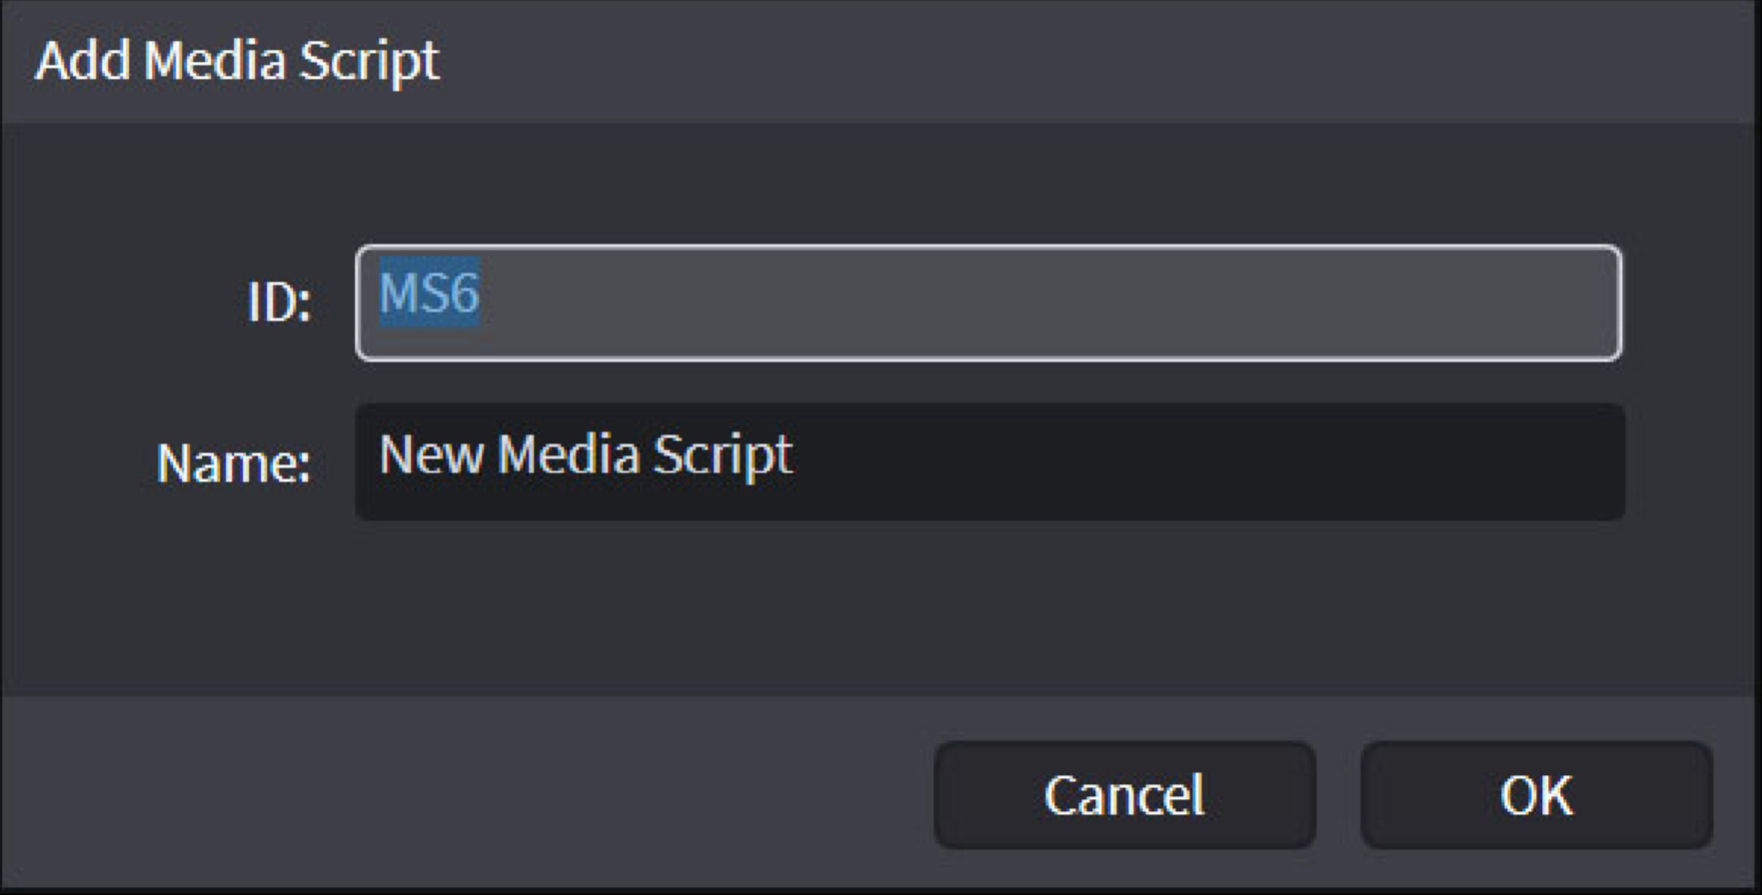Place cursor at far end of Name field
The image size is (1762, 895).
1590,461
